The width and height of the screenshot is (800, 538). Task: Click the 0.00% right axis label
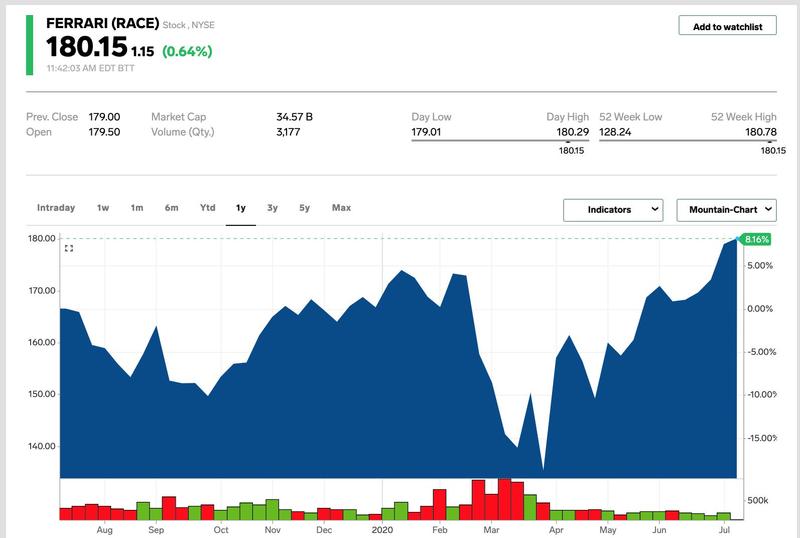click(760, 309)
